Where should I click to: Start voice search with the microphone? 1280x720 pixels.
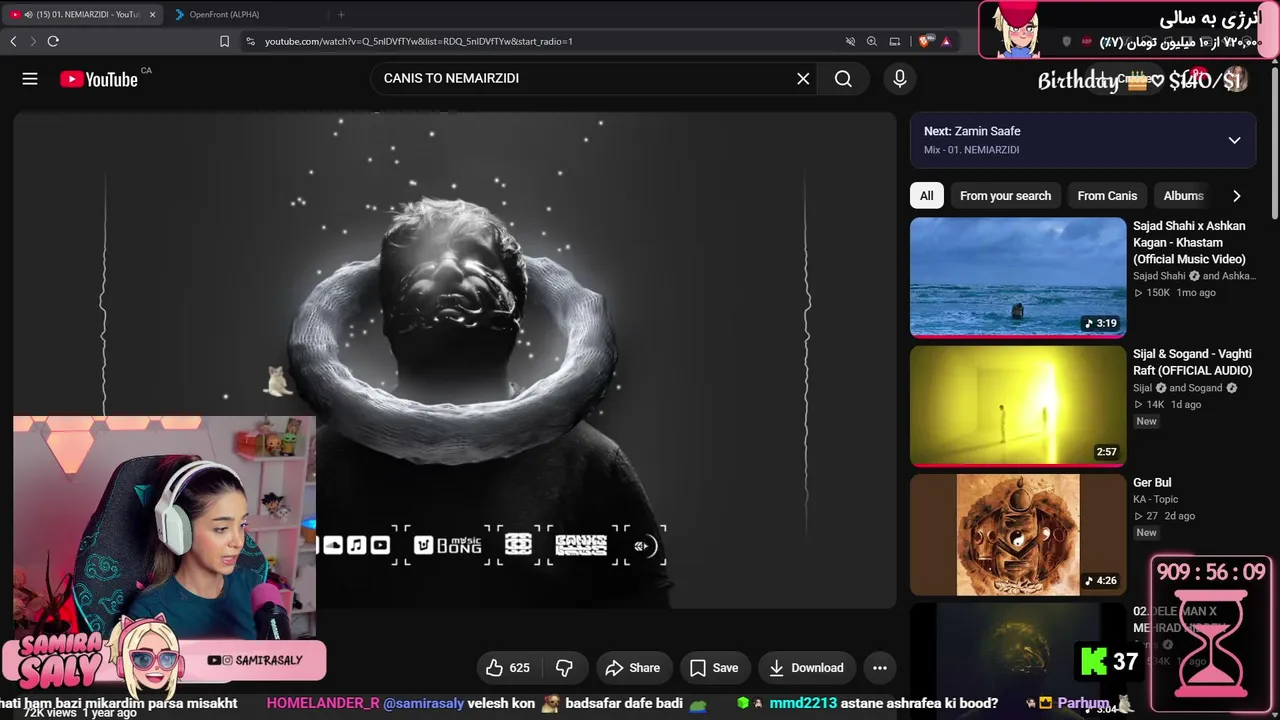[900, 79]
